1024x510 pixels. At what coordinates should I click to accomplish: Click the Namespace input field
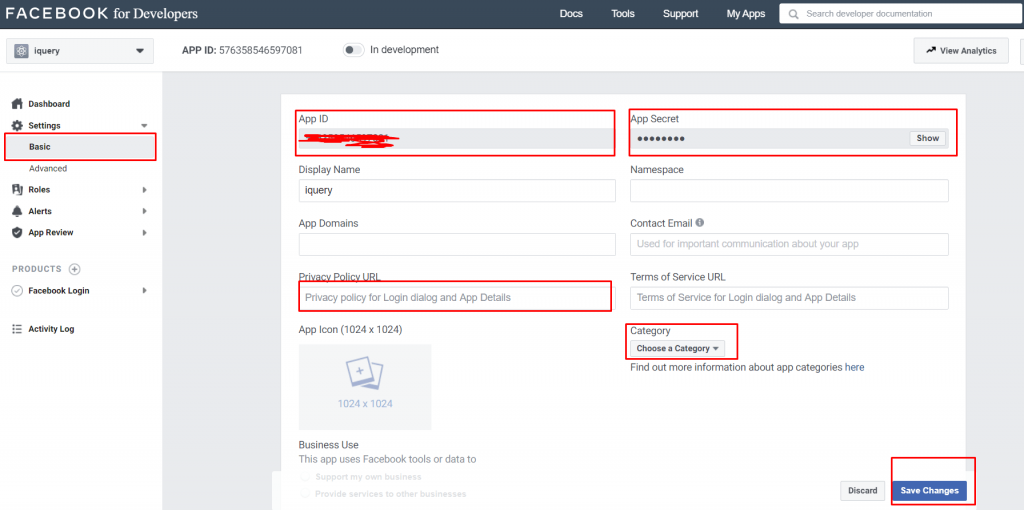[x=789, y=191]
